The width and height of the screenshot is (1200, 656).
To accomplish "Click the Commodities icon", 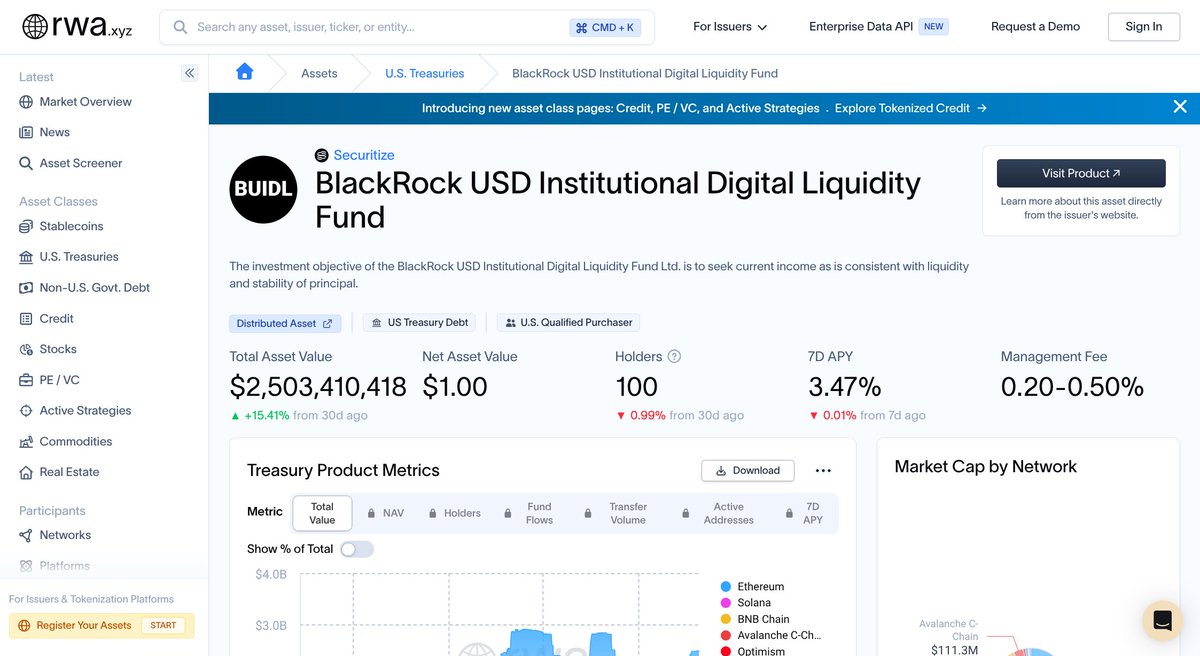I will point(26,441).
